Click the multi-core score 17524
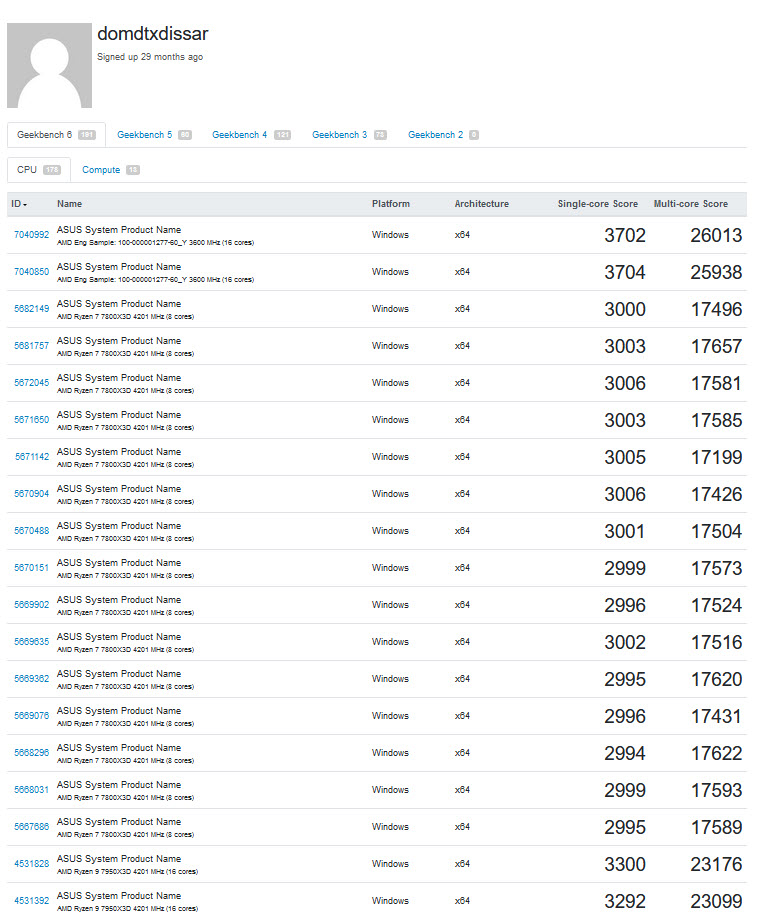The image size is (761, 917). (717, 605)
